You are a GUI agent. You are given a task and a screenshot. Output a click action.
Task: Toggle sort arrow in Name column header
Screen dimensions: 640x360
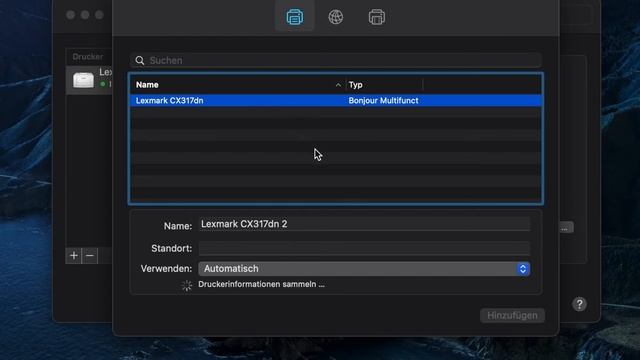(338, 85)
